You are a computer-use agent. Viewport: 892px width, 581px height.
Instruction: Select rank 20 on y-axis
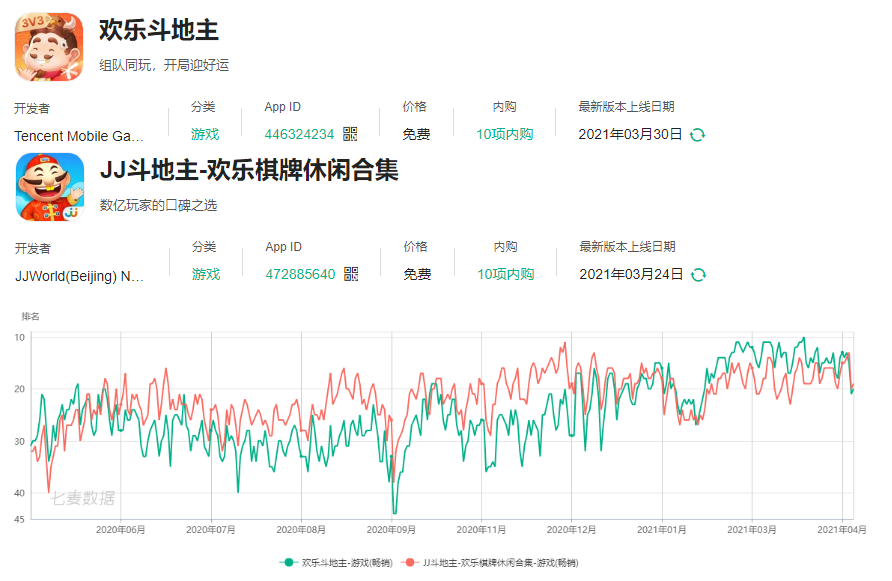click(x=20, y=389)
